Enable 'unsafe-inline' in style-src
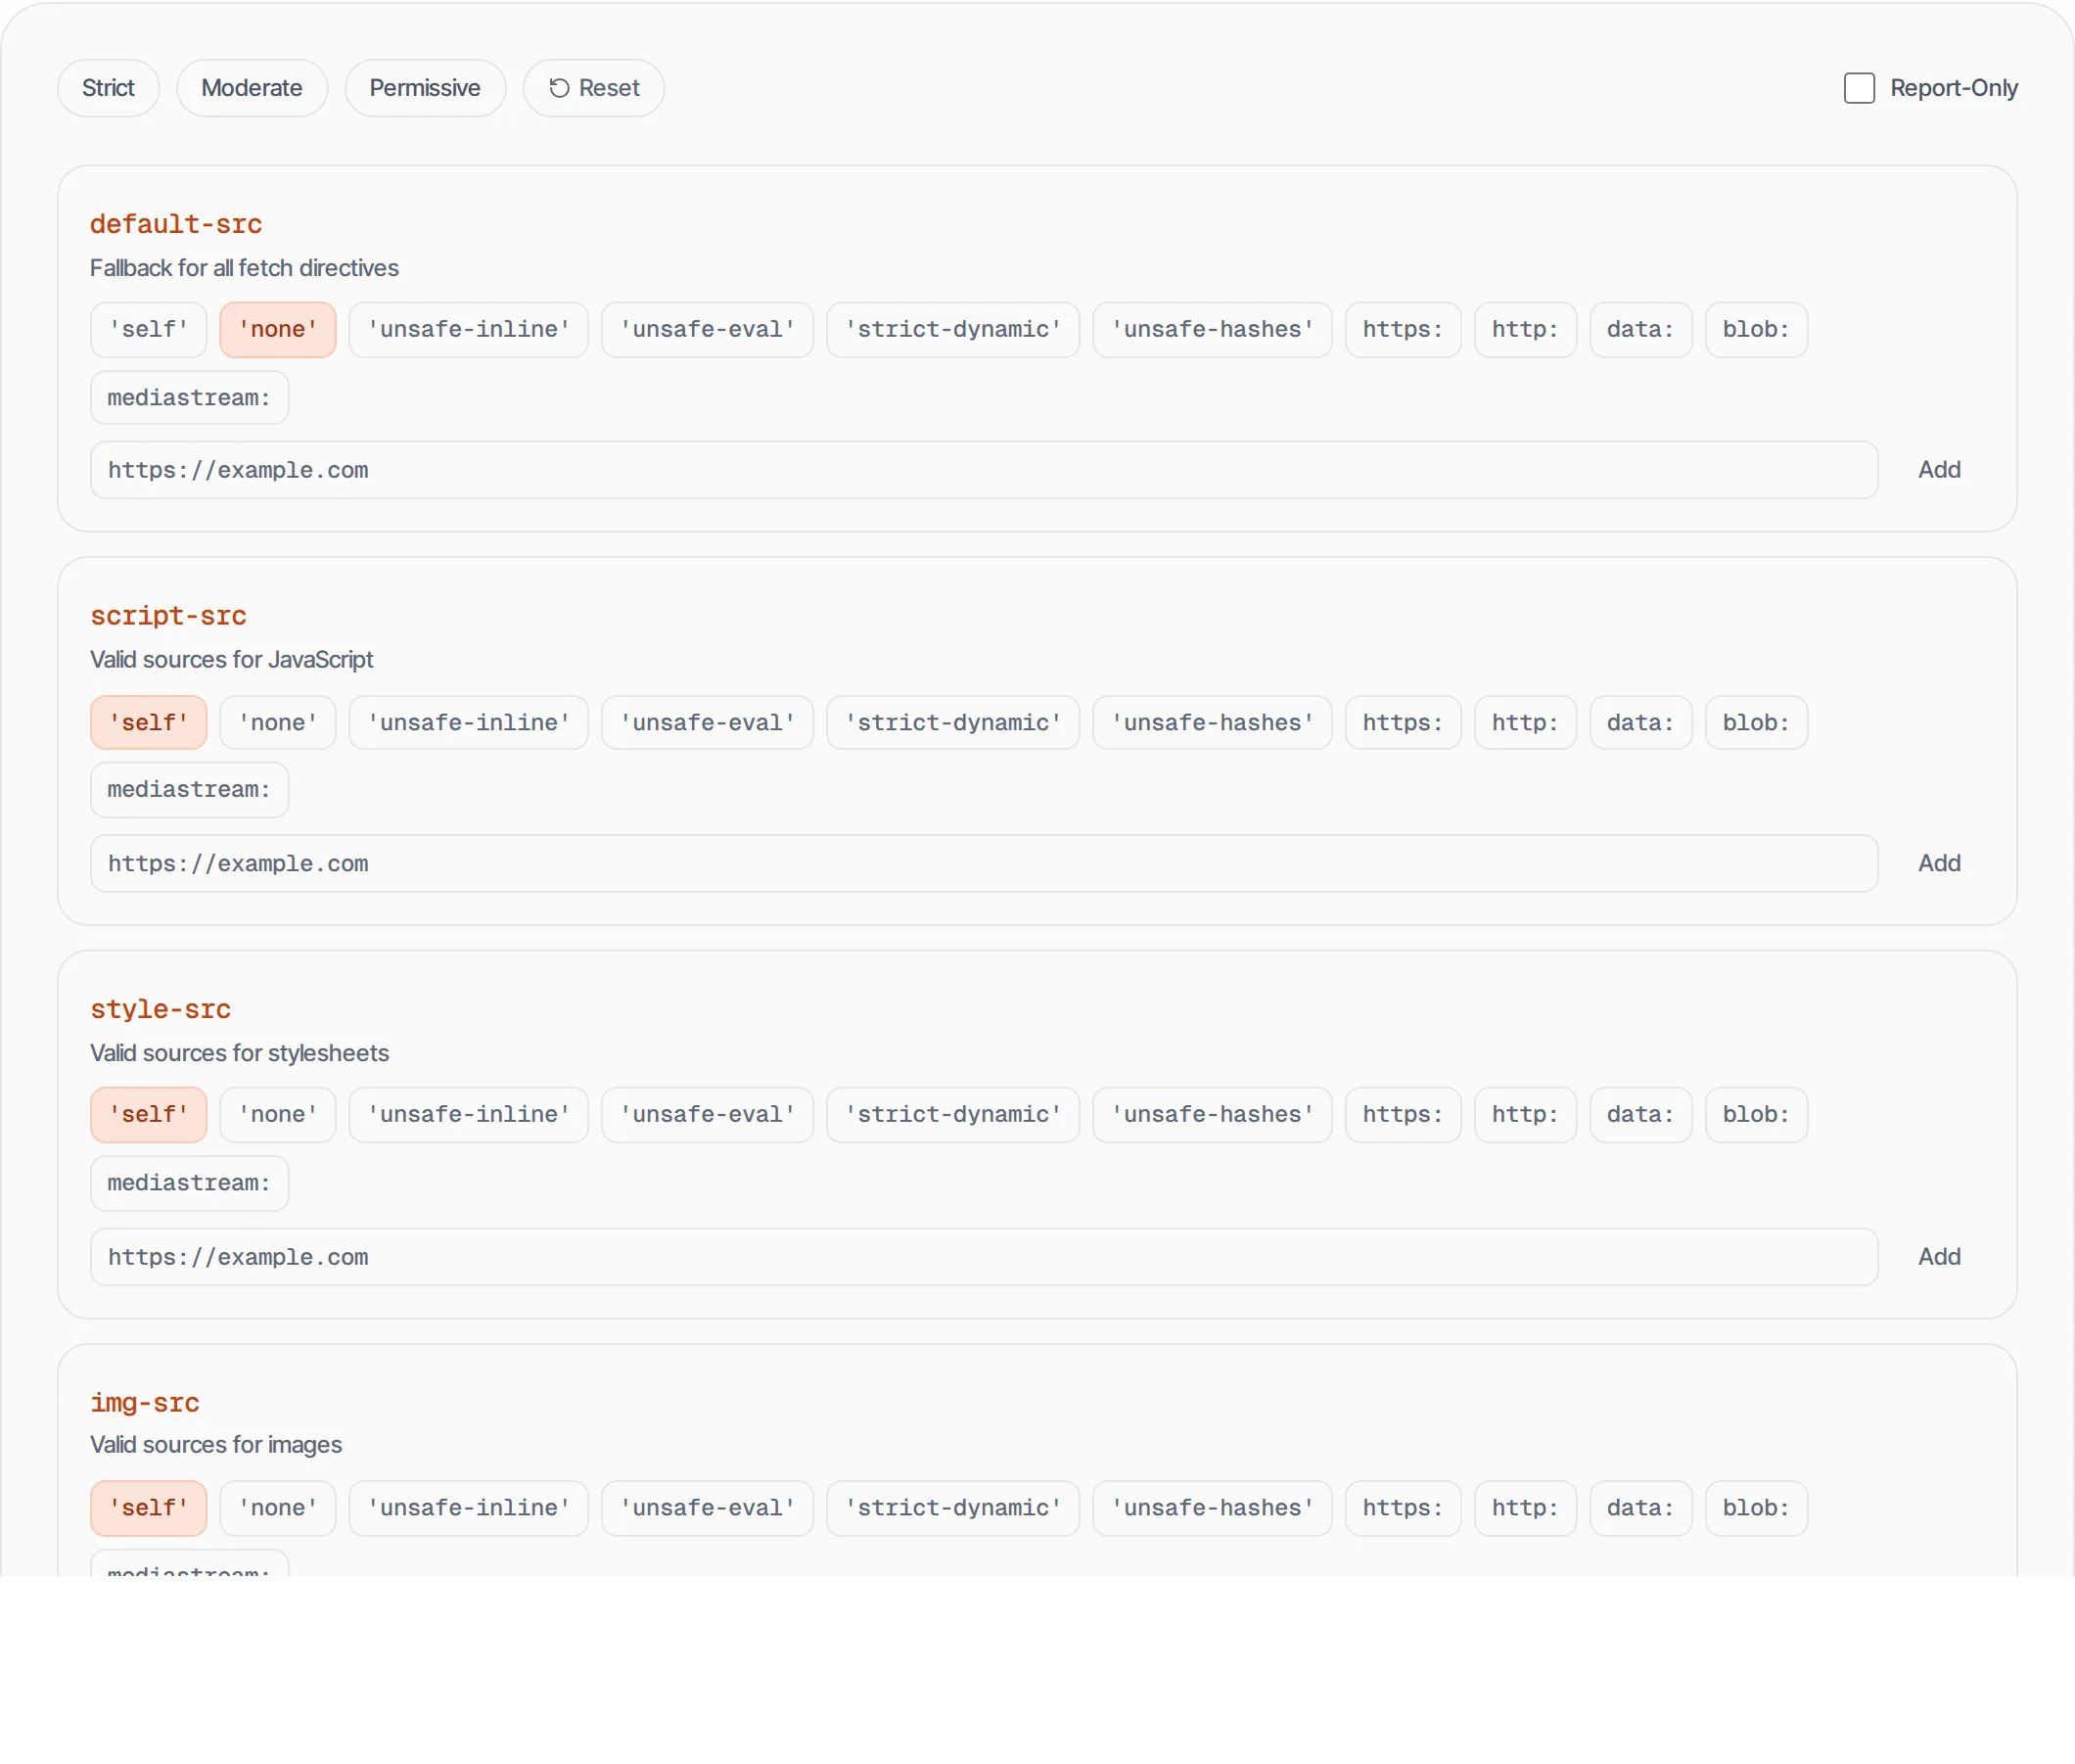The image size is (2075, 1764). (x=469, y=1115)
